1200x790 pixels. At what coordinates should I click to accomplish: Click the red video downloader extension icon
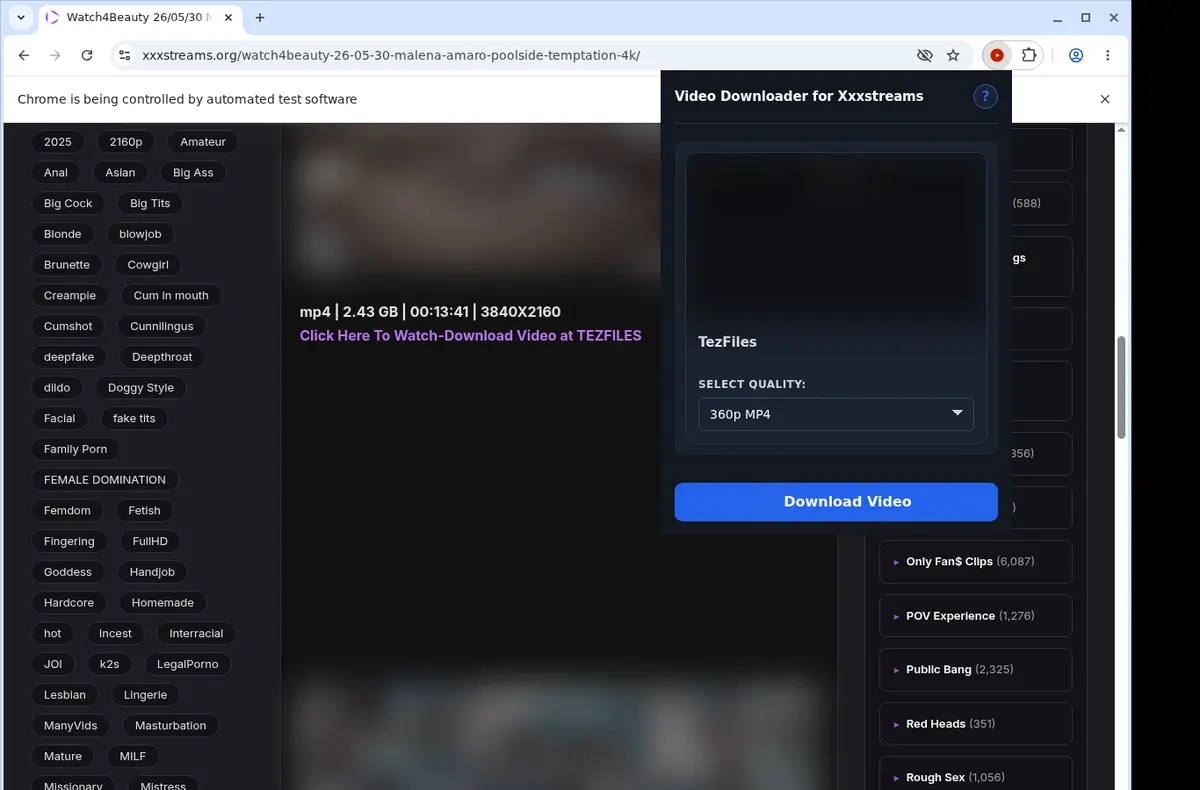pyautogui.click(x=996, y=56)
